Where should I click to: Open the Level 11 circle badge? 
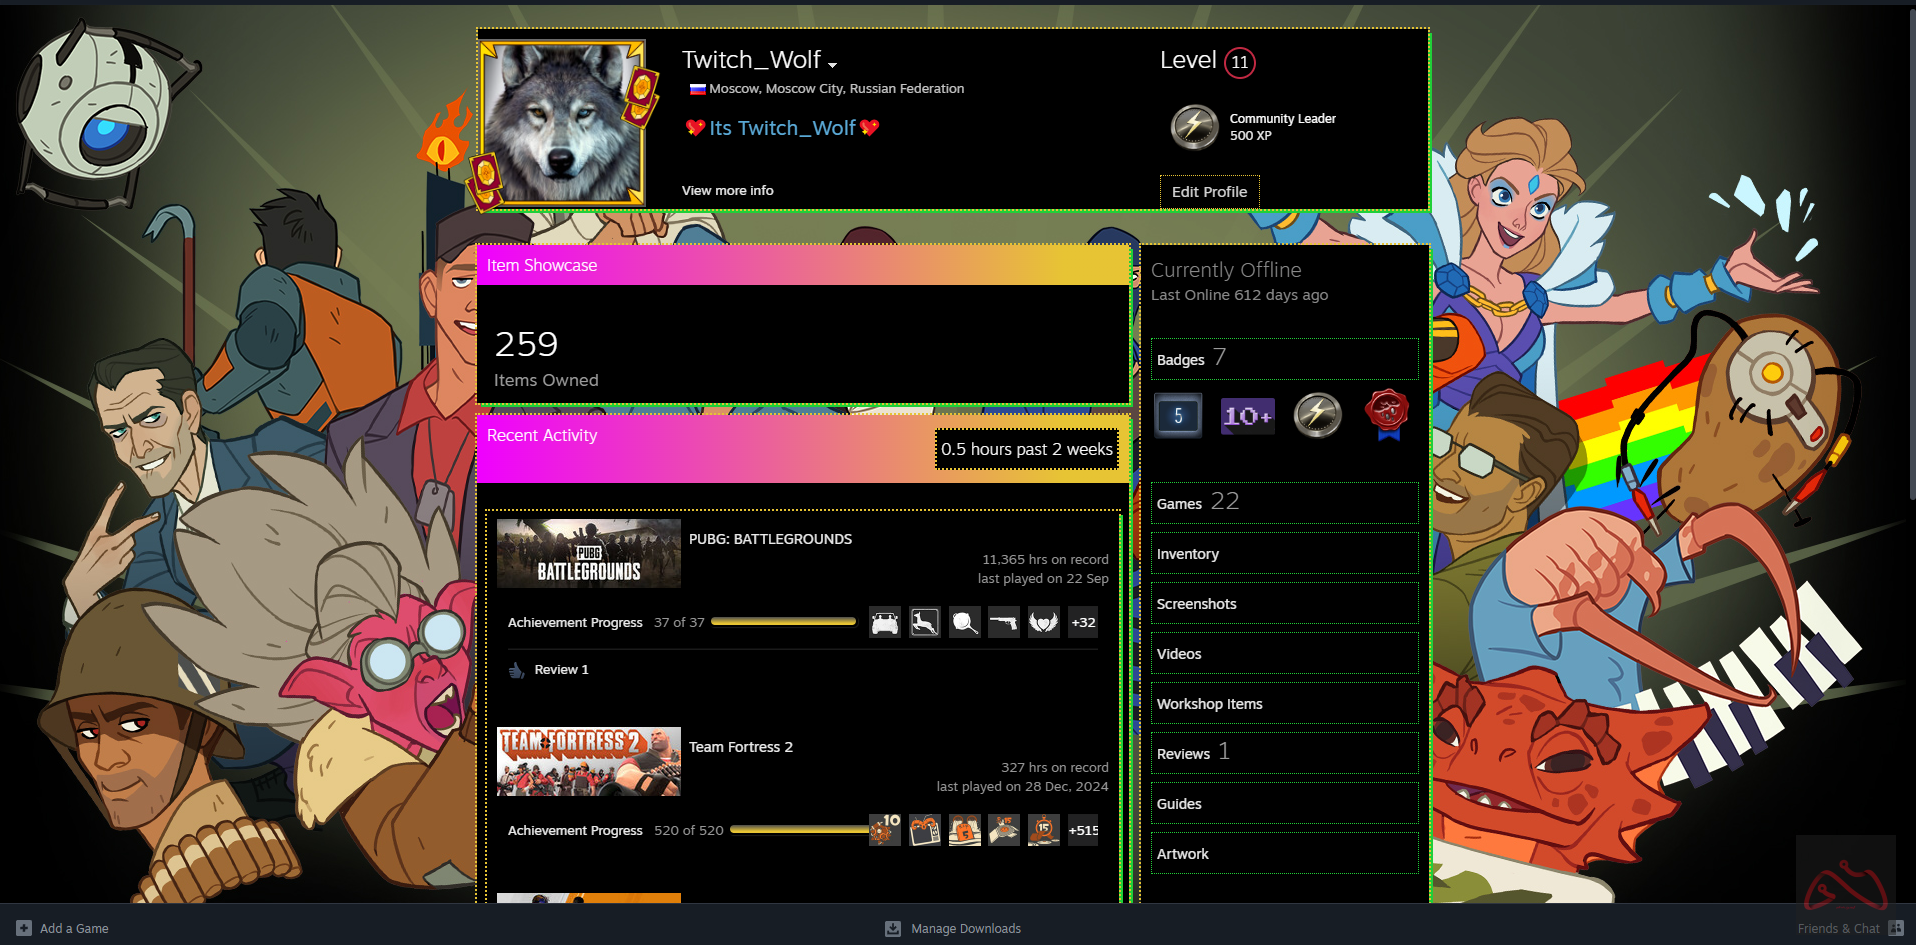point(1239,62)
